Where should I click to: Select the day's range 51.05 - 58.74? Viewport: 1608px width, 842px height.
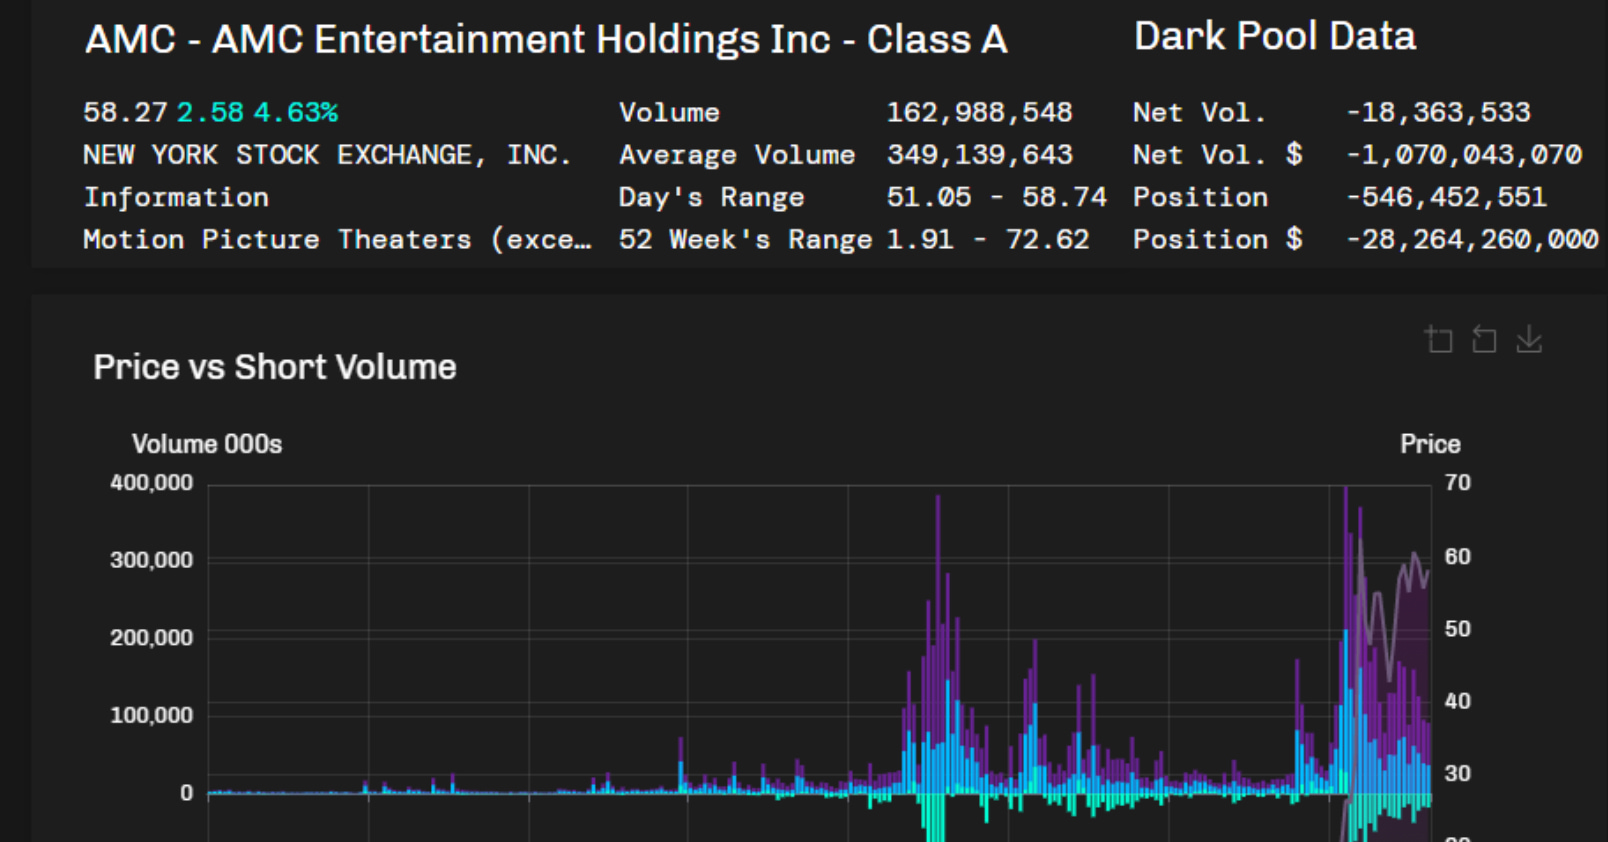click(997, 197)
